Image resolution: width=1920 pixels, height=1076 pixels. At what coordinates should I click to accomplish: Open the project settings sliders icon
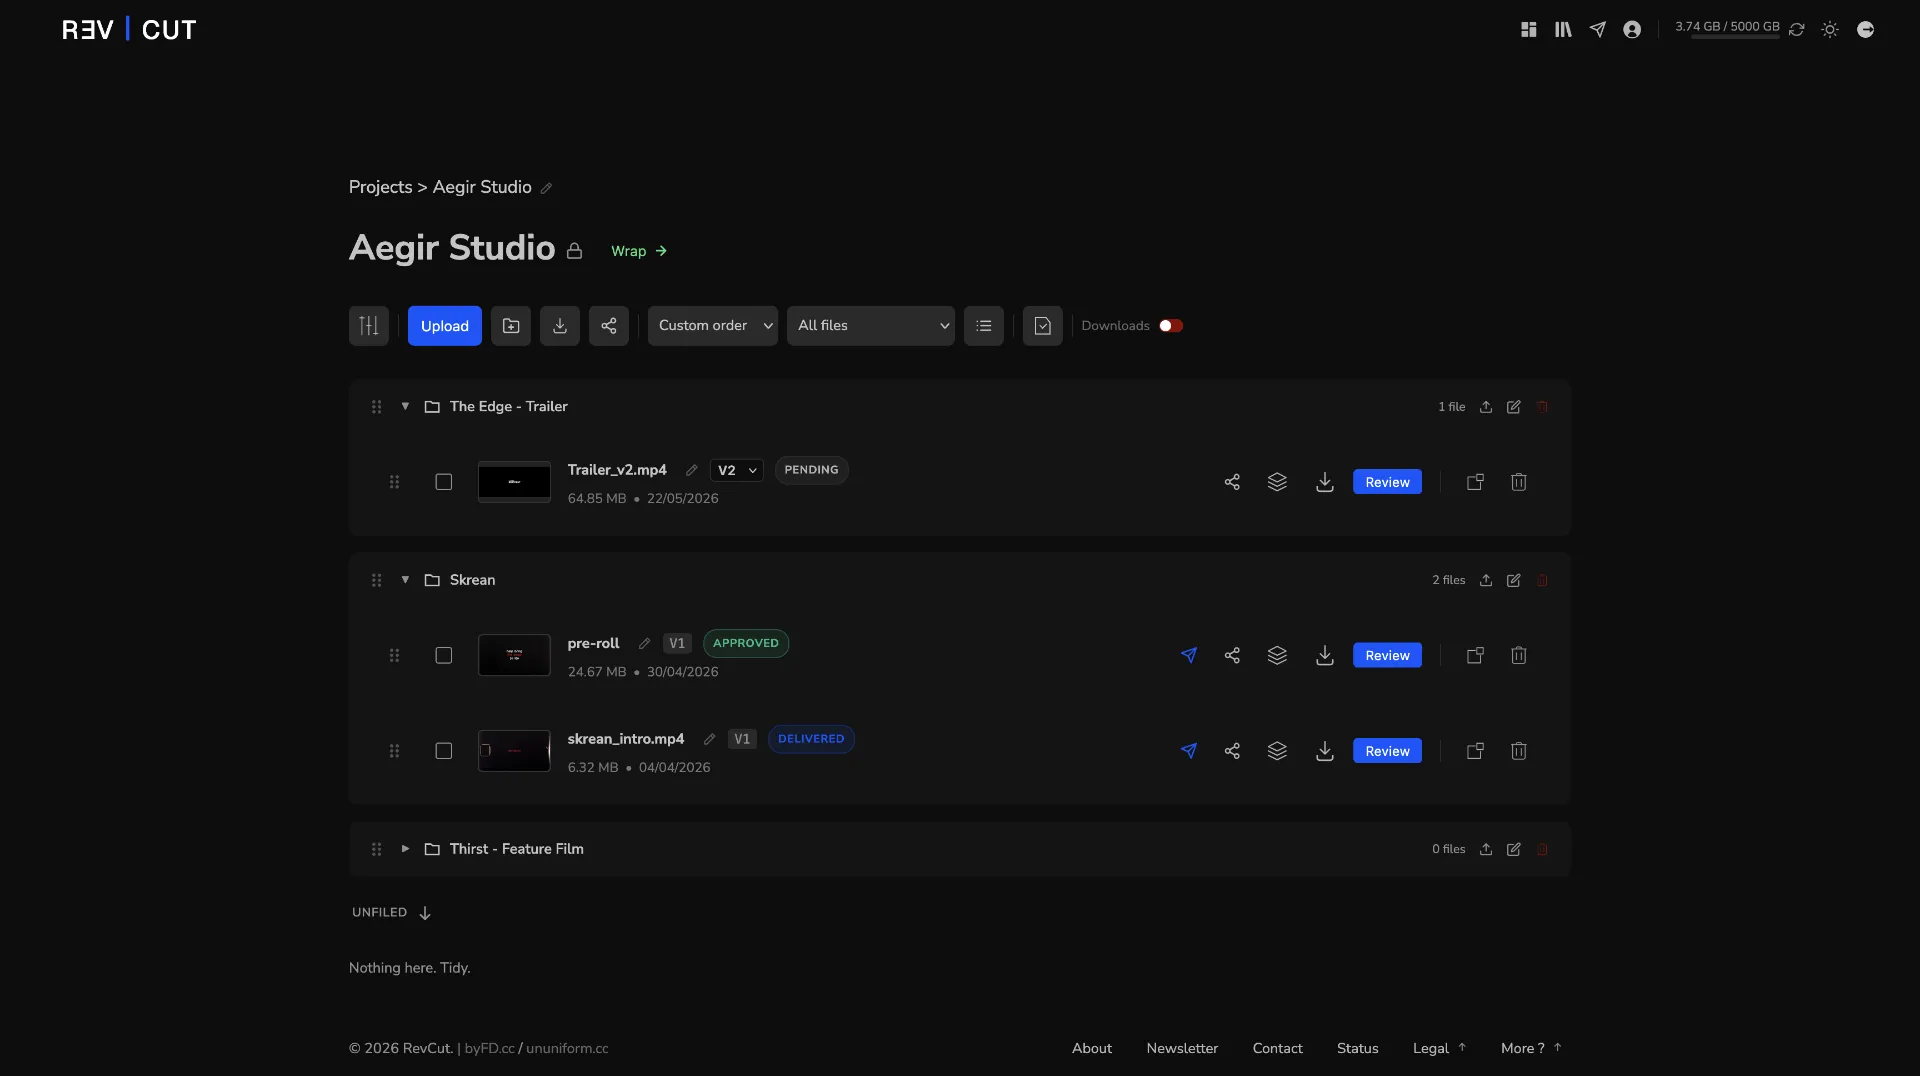(369, 326)
